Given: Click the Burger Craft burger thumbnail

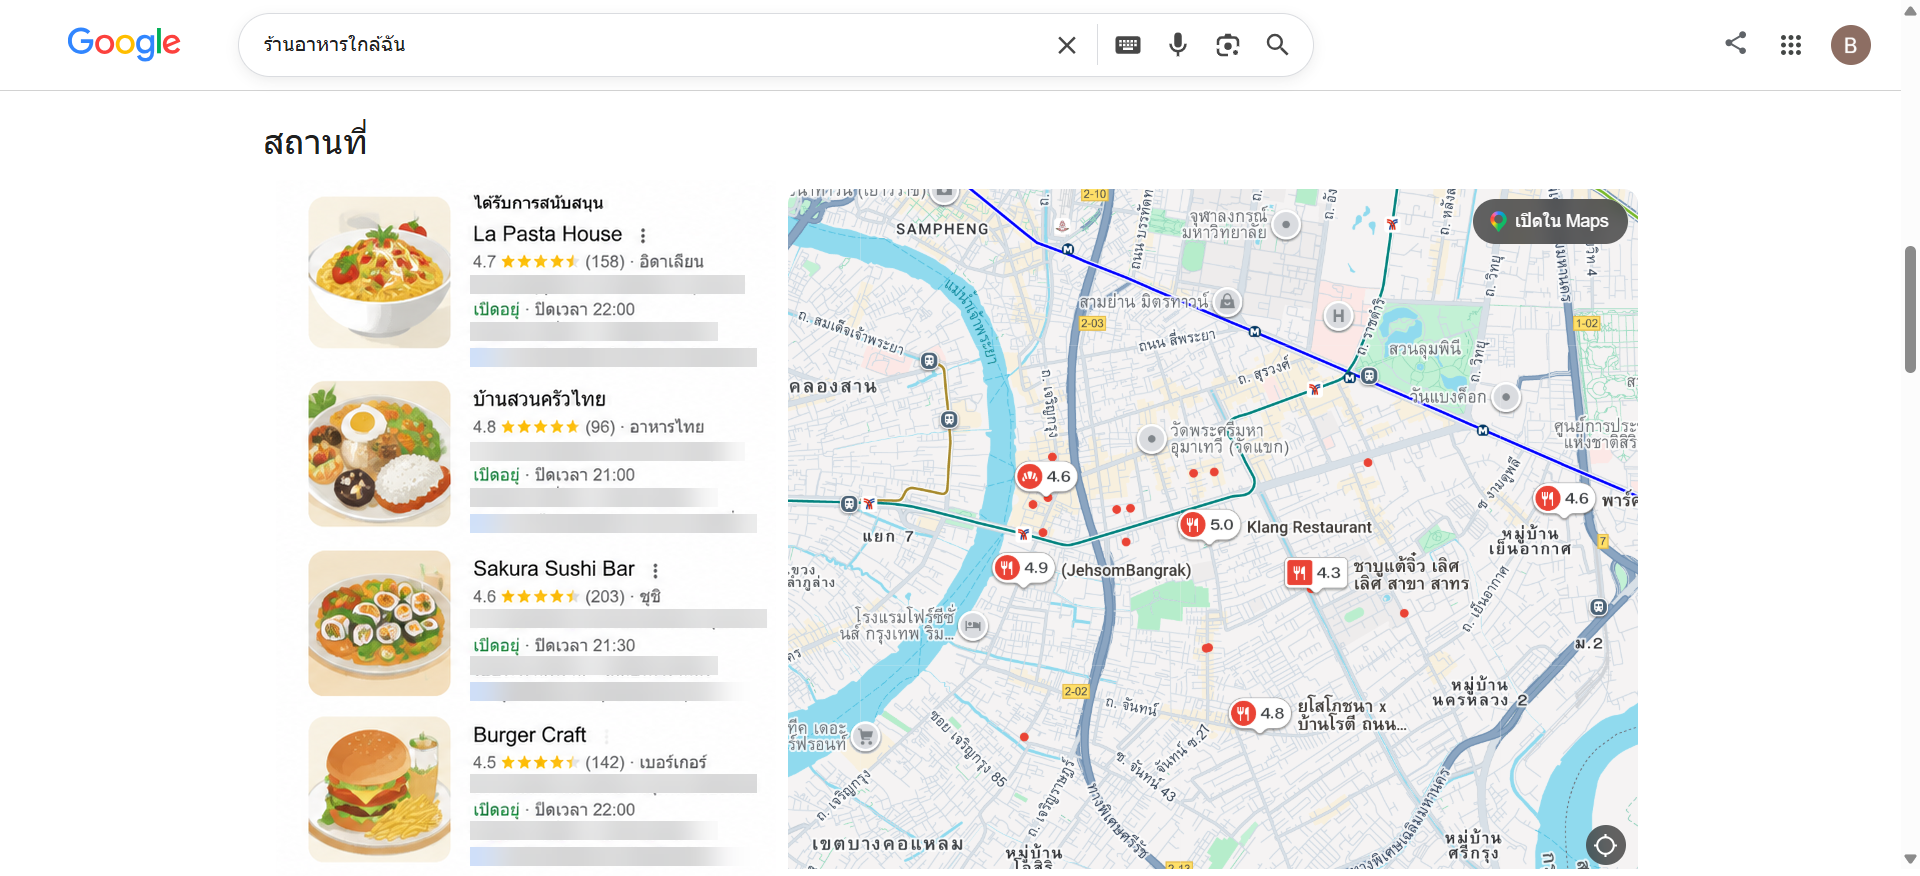Looking at the screenshot, I should [x=379, y=789].
